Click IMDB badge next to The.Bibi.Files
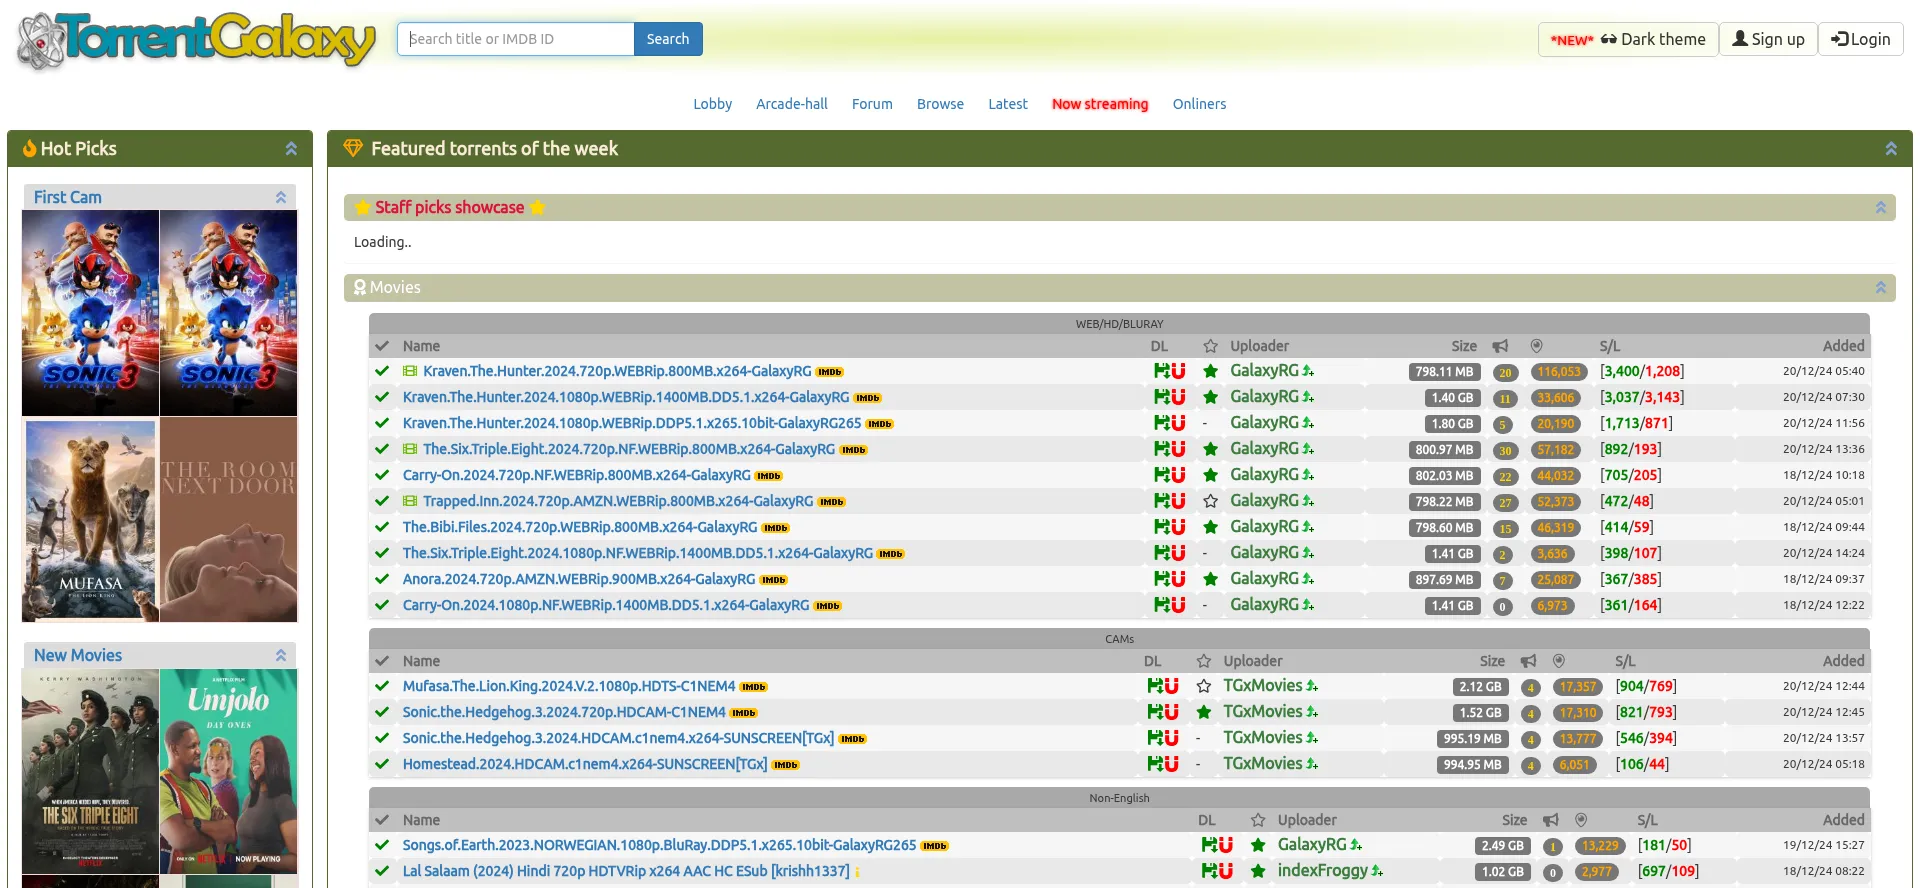 tap(776, 528)
